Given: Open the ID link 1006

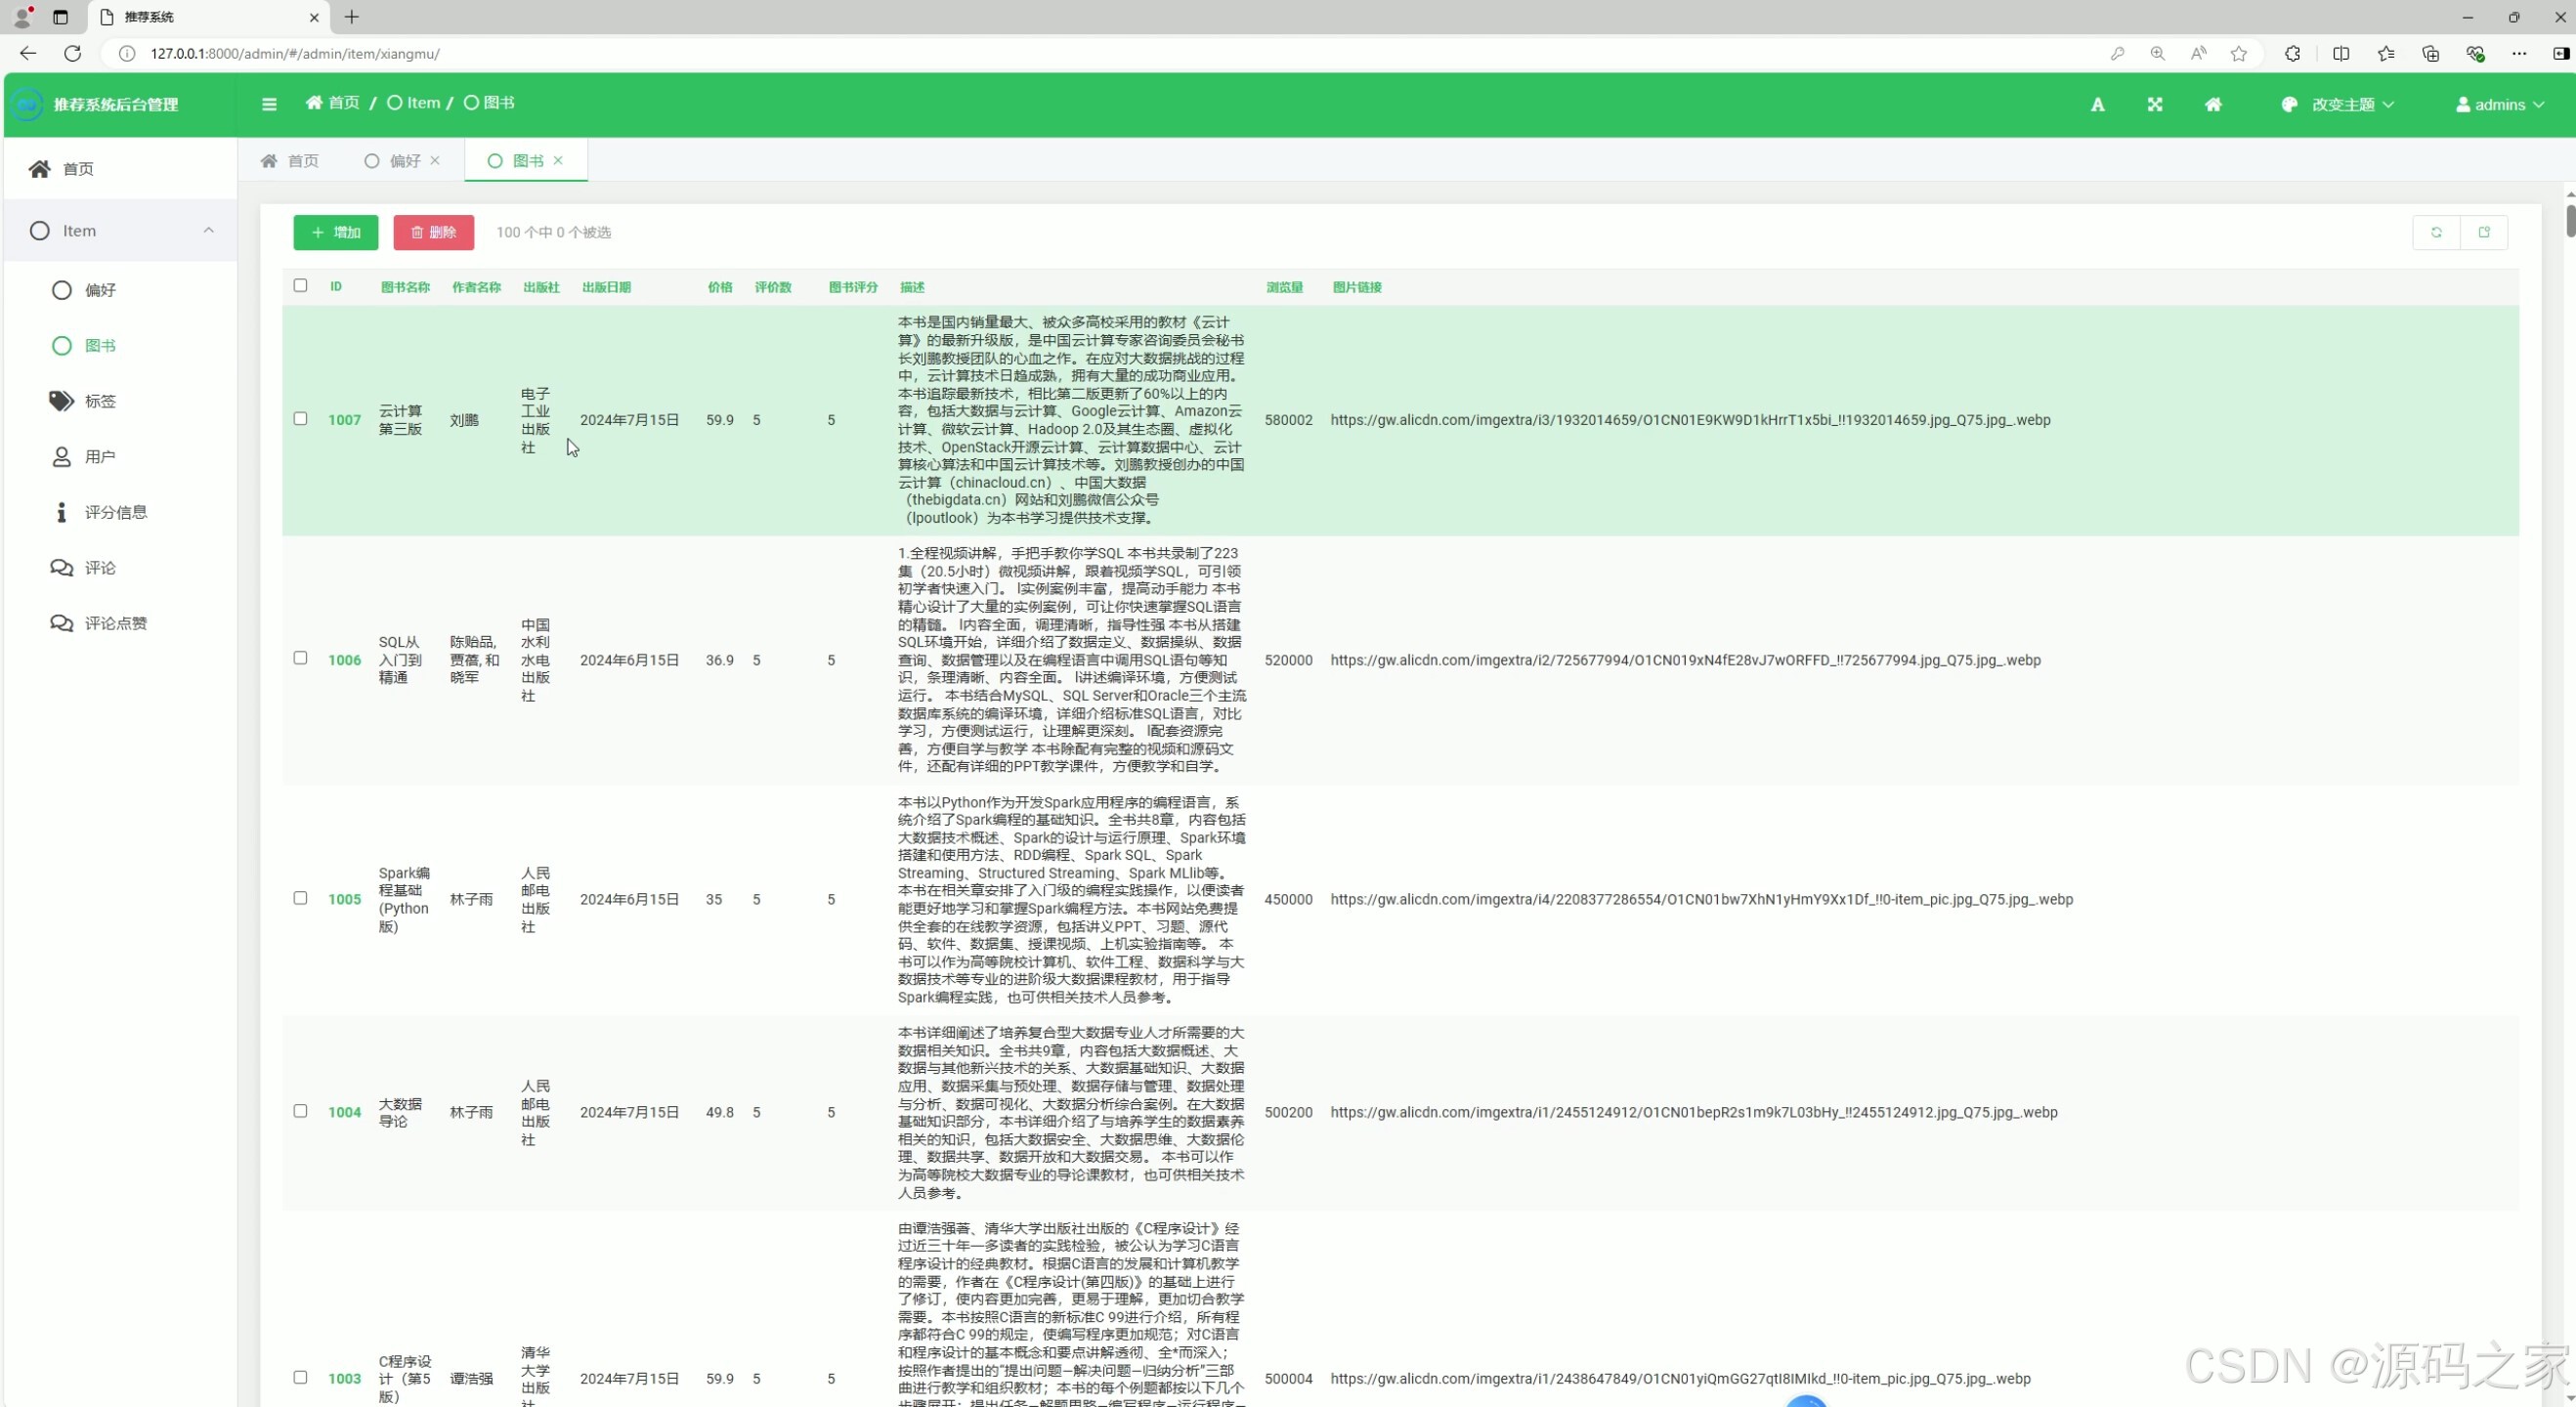Looking at the screenshot, I should coord(344,660).
